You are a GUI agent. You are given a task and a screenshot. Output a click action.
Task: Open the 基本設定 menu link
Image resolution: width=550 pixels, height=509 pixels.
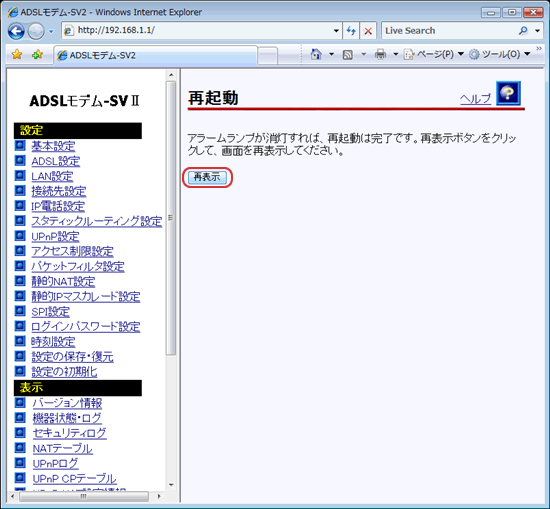point(53,146)
